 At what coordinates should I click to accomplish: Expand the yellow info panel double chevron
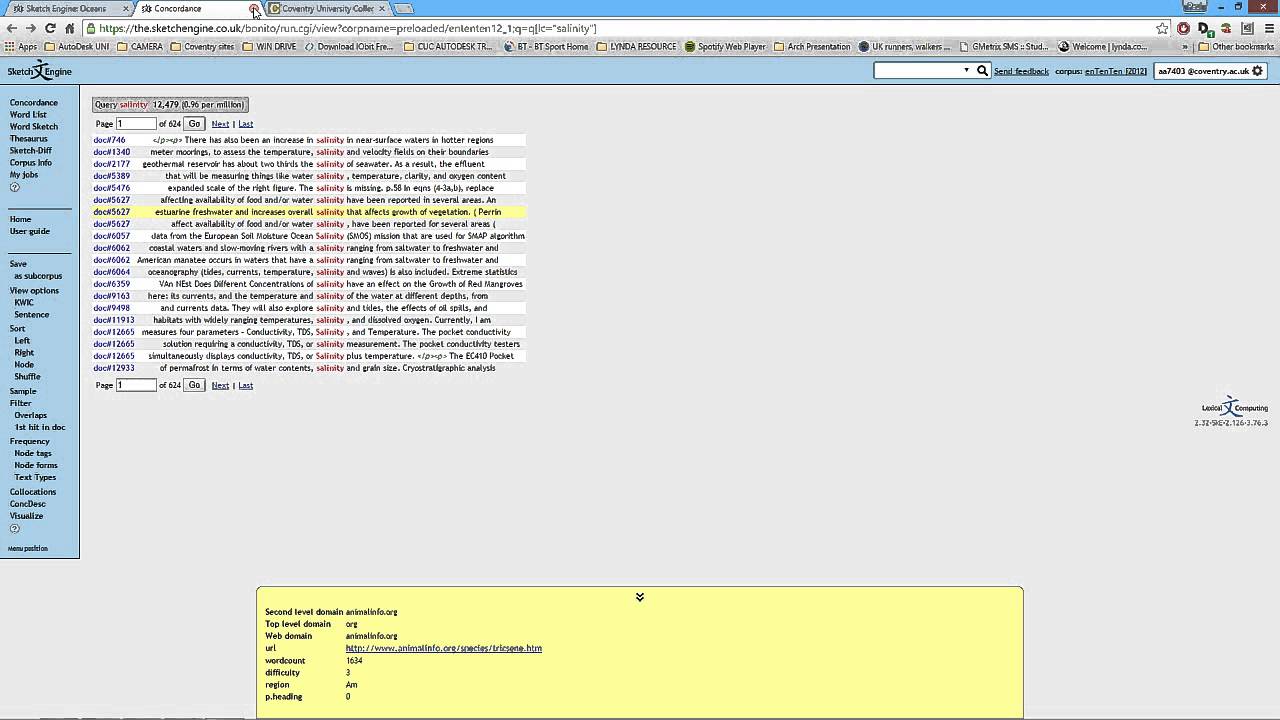click(x=639, y=596)
